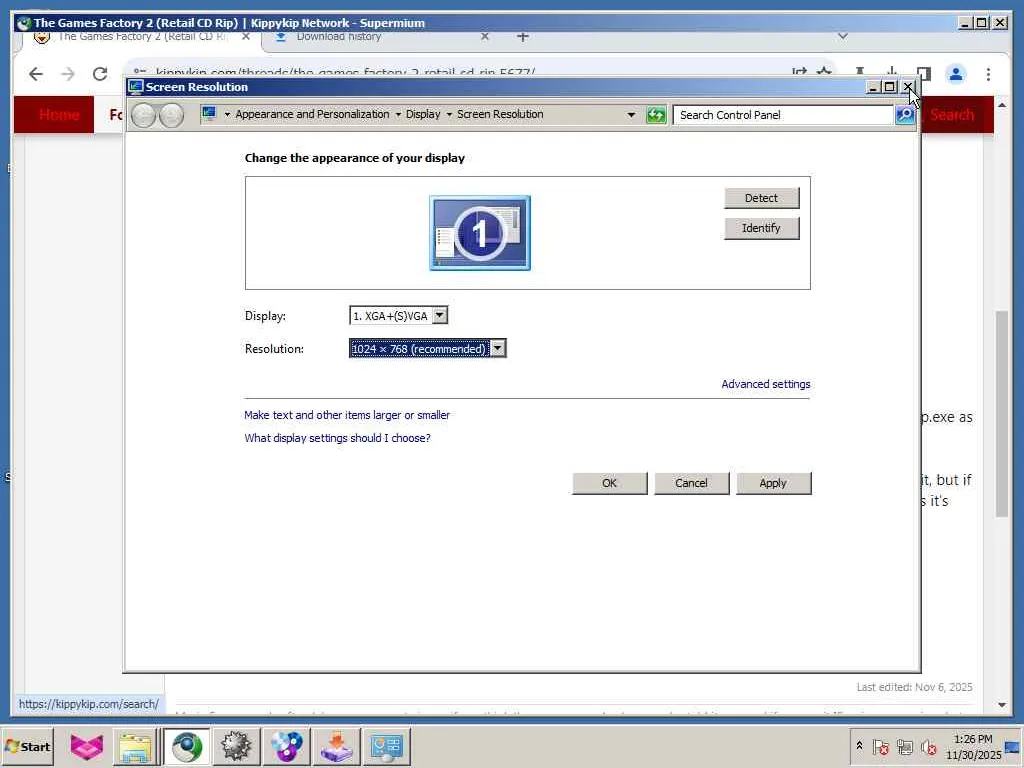This screenshot has height=768, width=1024.
Task: Maximize the Screen Resolution window
Action: (x=889, y=87)
